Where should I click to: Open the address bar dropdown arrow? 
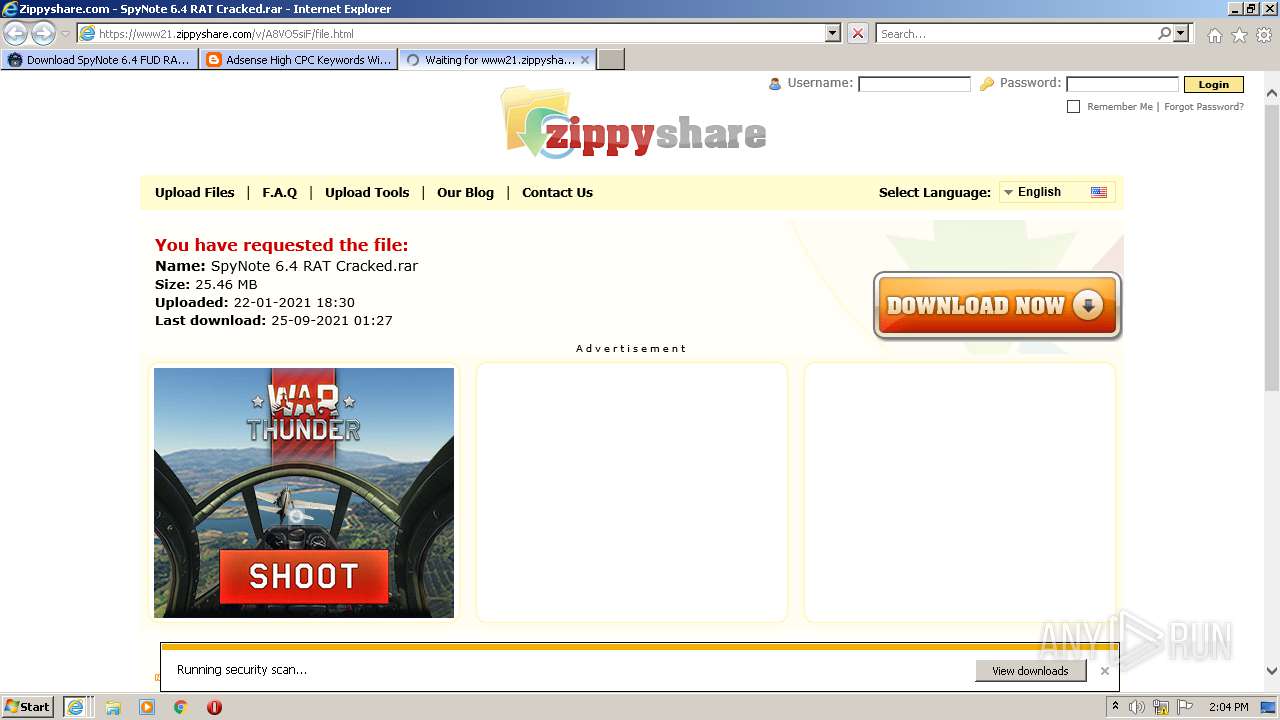[833, 34]
